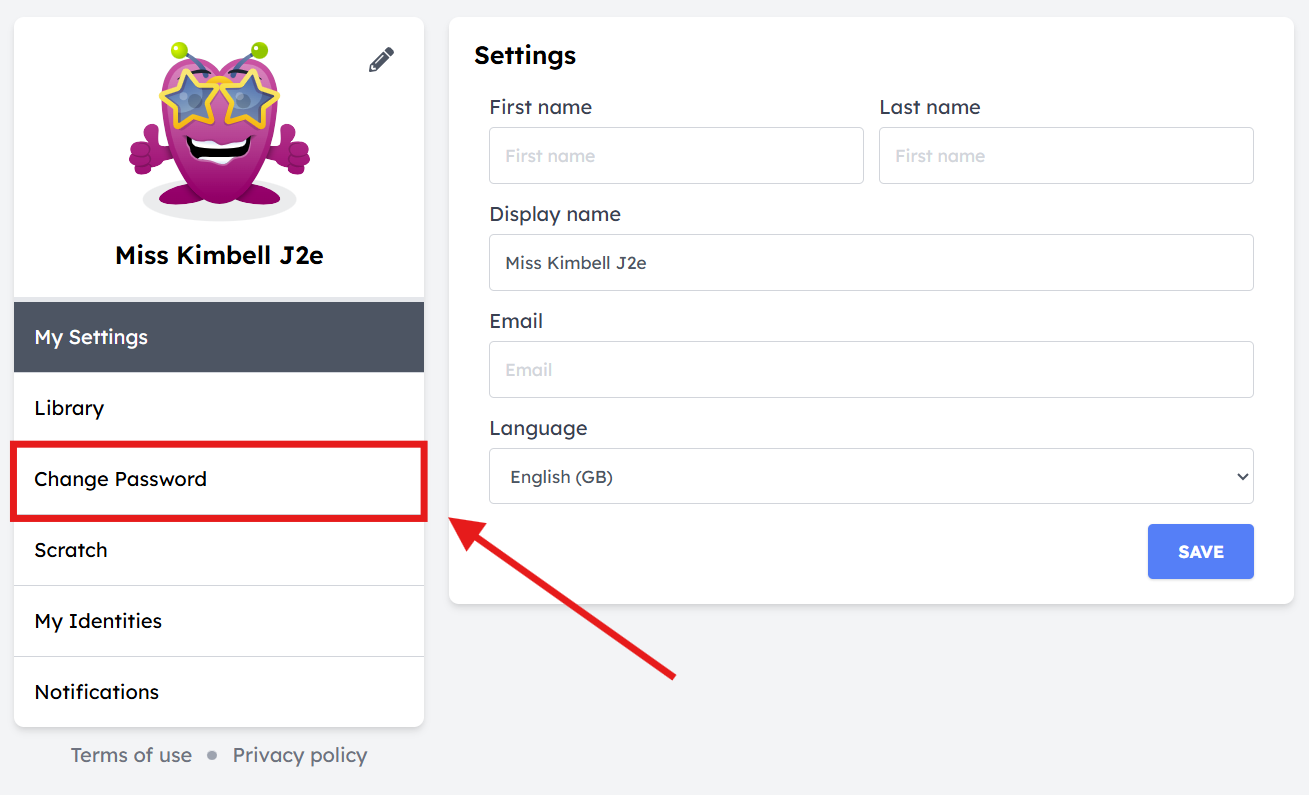Open the Change Password menu item
This screenshot has width=1309, height=795.
219,479
